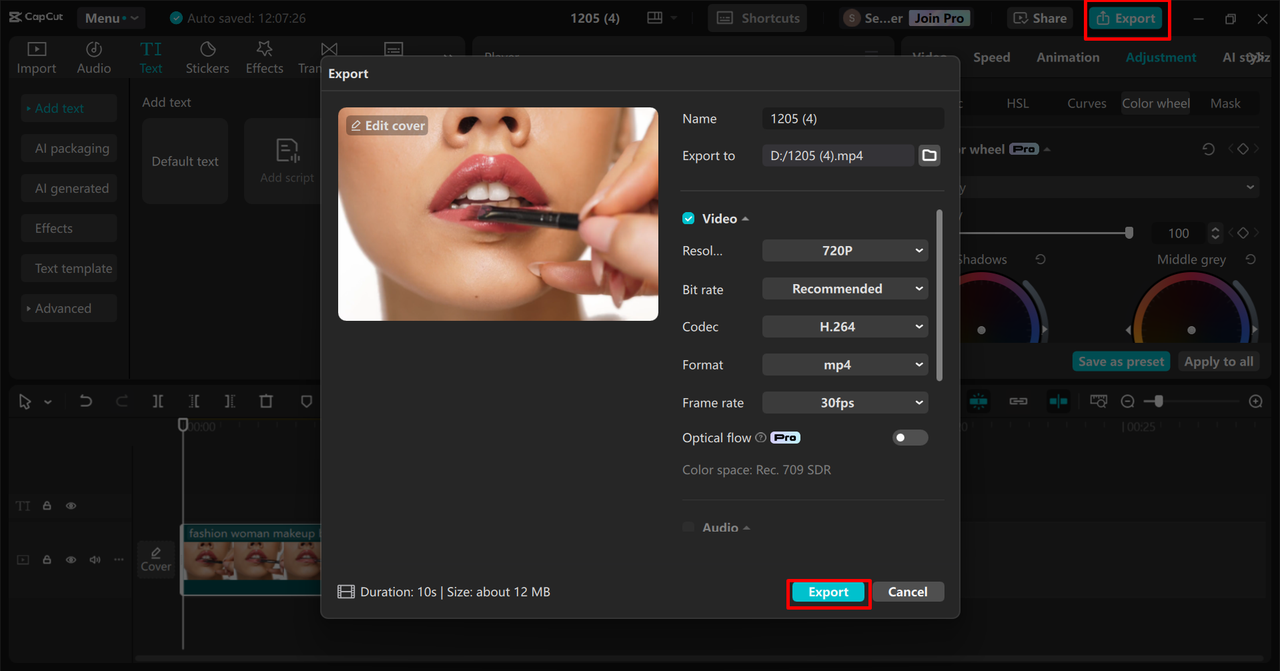The image size is (1280, 671).
Task: Uncheck the Video export checkbox
Action: click(688, 218)
